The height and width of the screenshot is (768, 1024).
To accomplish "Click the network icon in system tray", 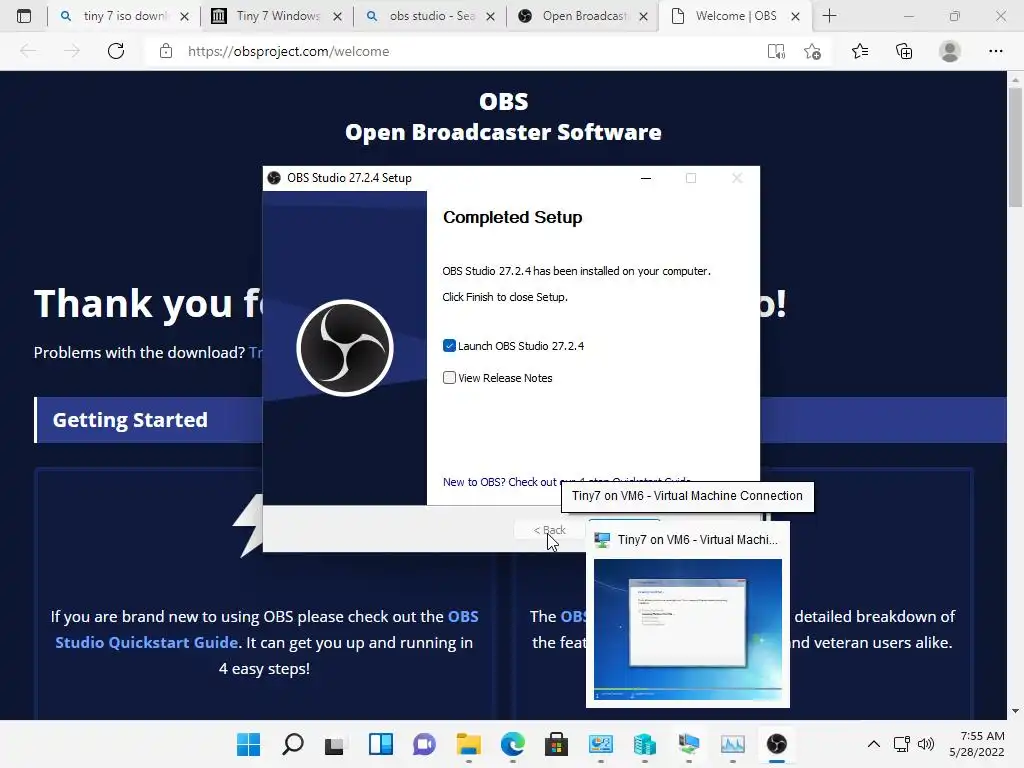I will 902,744.
